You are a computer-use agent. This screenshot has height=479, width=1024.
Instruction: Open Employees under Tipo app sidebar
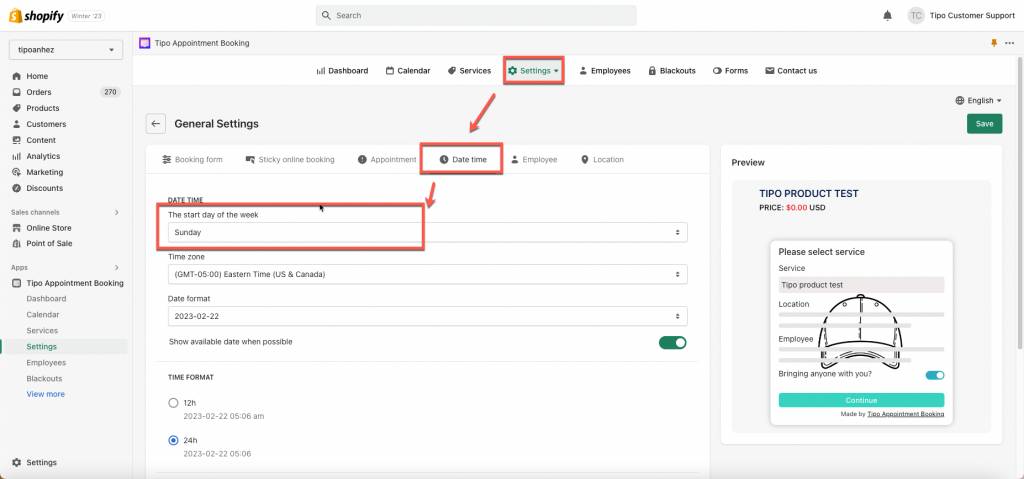[x=46, y=363]
